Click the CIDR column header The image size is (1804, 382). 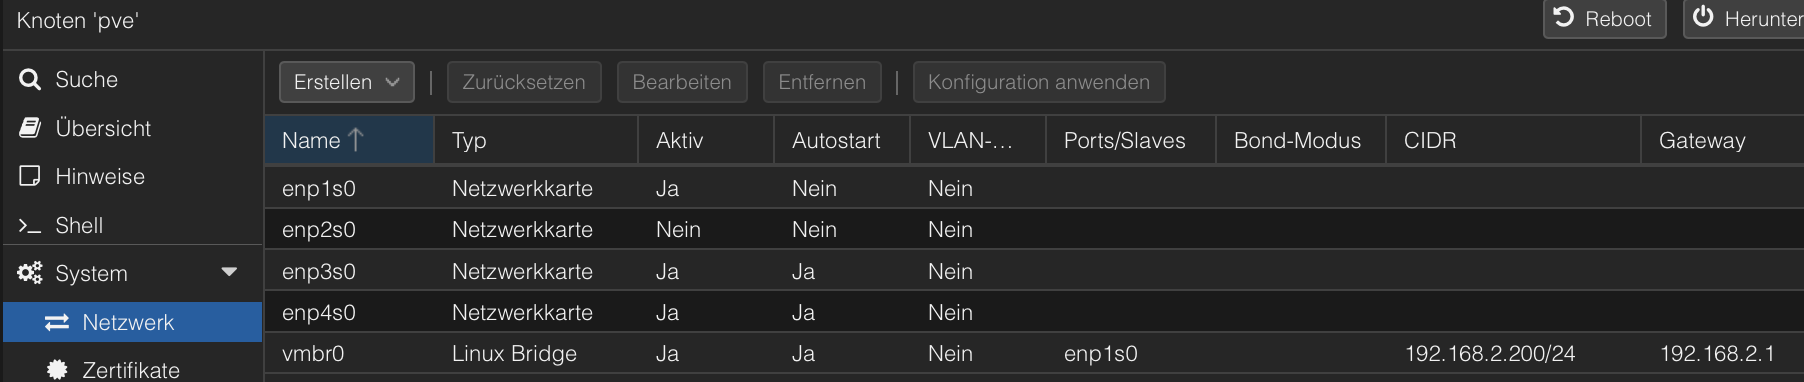tap(1513, 140)
